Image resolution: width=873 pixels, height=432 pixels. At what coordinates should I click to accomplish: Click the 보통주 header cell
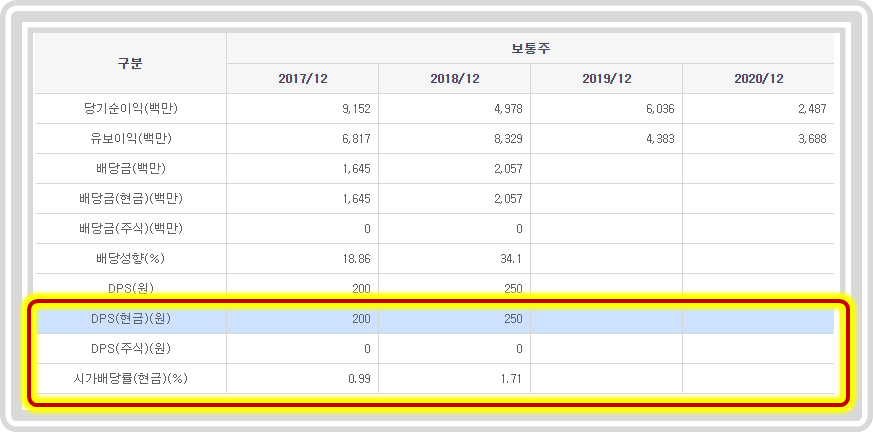530,48
